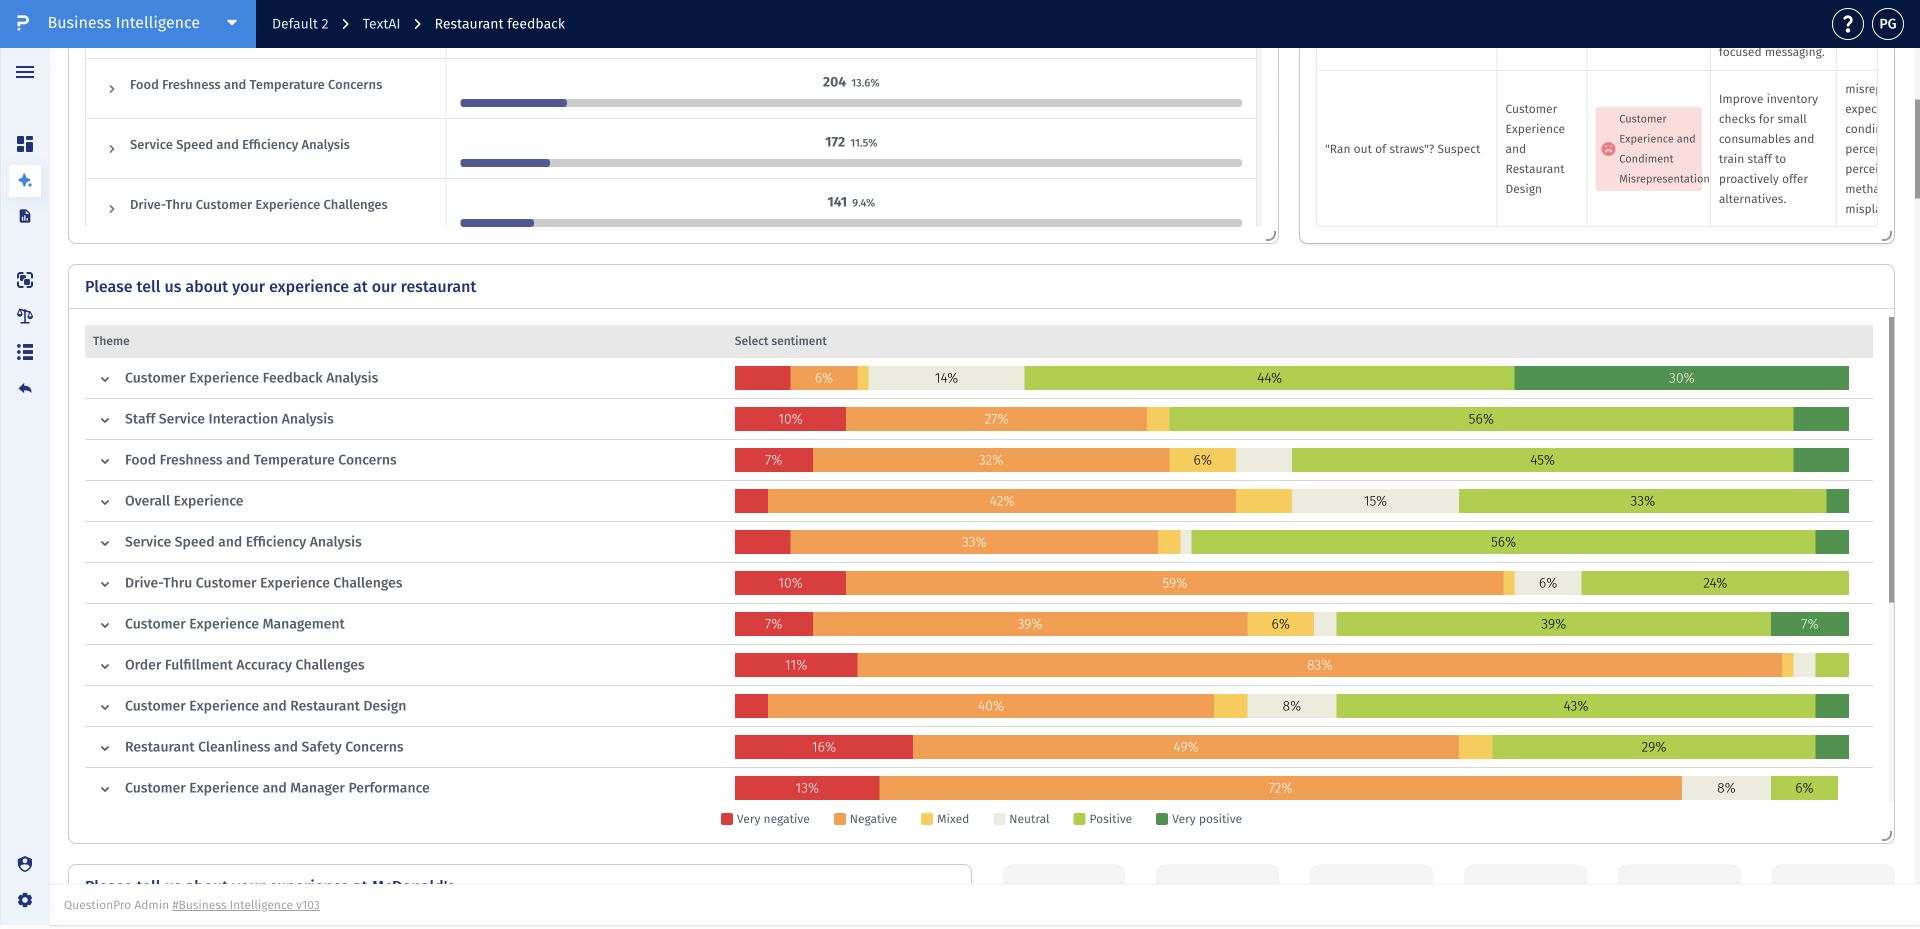The image size is (1920, 929).
Task: Expand the Overall Experience theme row
Action: 104,502
